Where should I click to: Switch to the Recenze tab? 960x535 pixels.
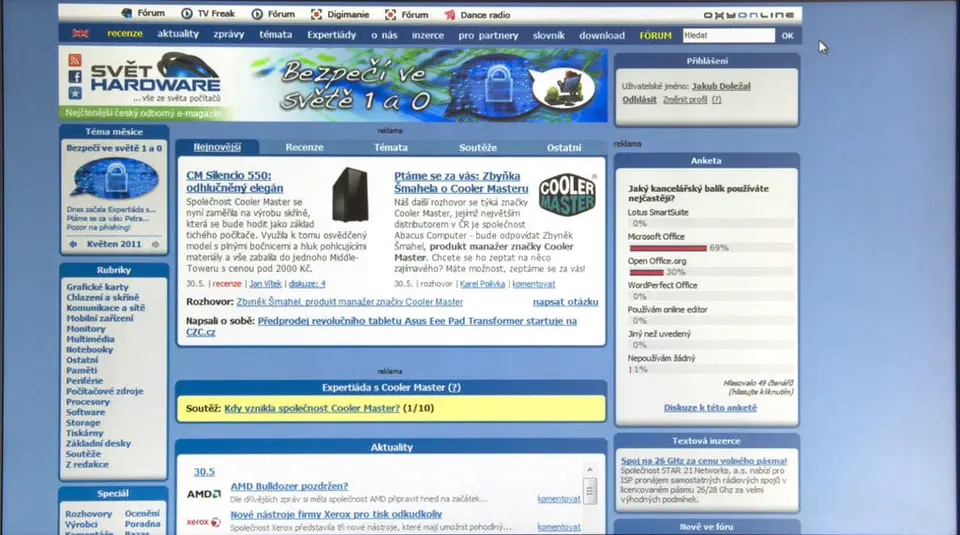click(x=304, y=148)
